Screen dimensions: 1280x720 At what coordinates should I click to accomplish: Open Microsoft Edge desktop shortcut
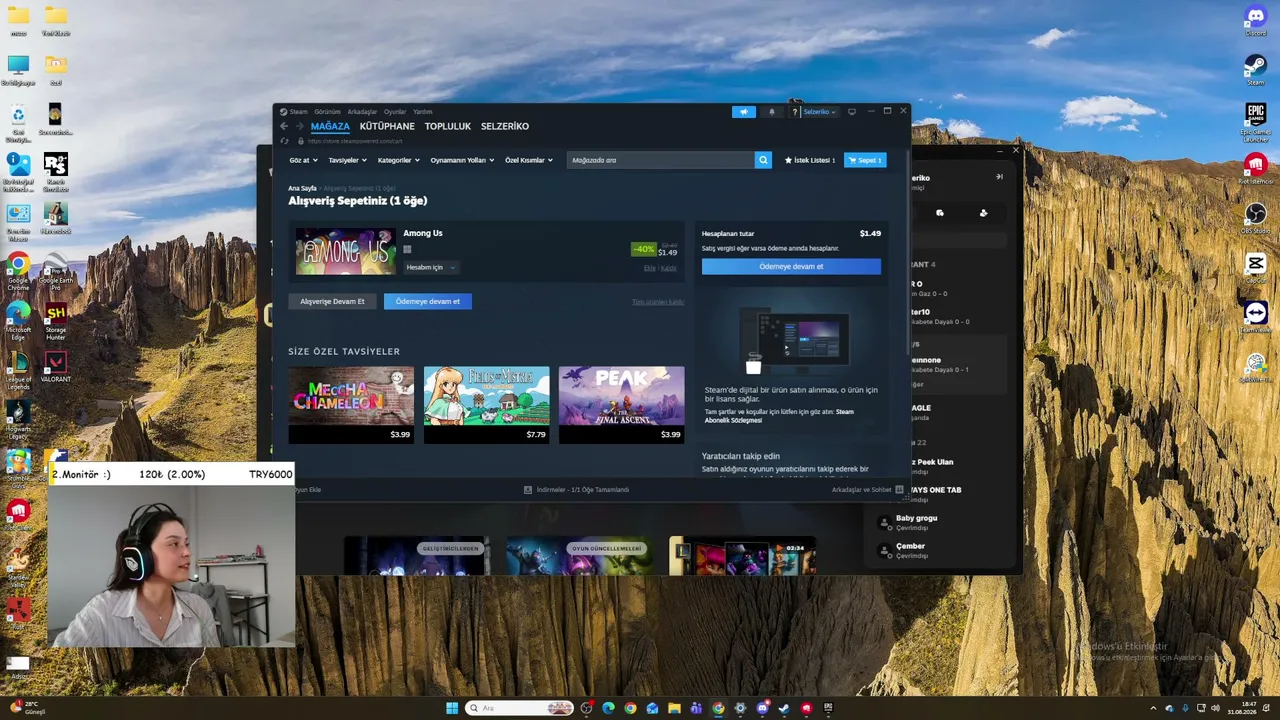(x=18, y=320)
